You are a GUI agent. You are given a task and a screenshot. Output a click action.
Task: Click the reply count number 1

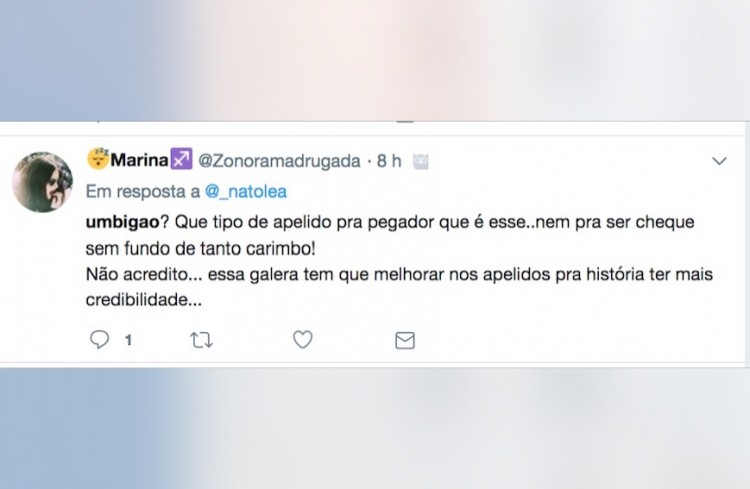[128, 341]
